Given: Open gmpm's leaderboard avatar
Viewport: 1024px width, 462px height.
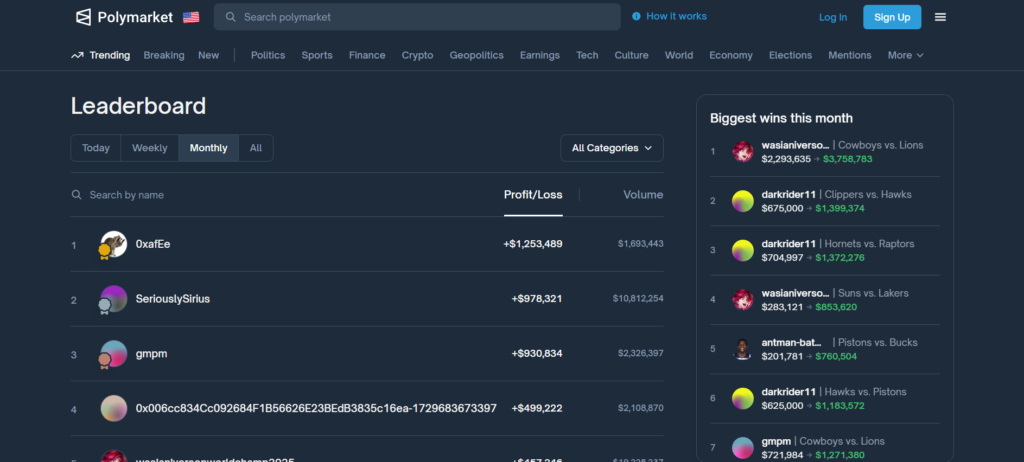Looking at the screenshot, I should pyautogui.click(x=113, y=354).
